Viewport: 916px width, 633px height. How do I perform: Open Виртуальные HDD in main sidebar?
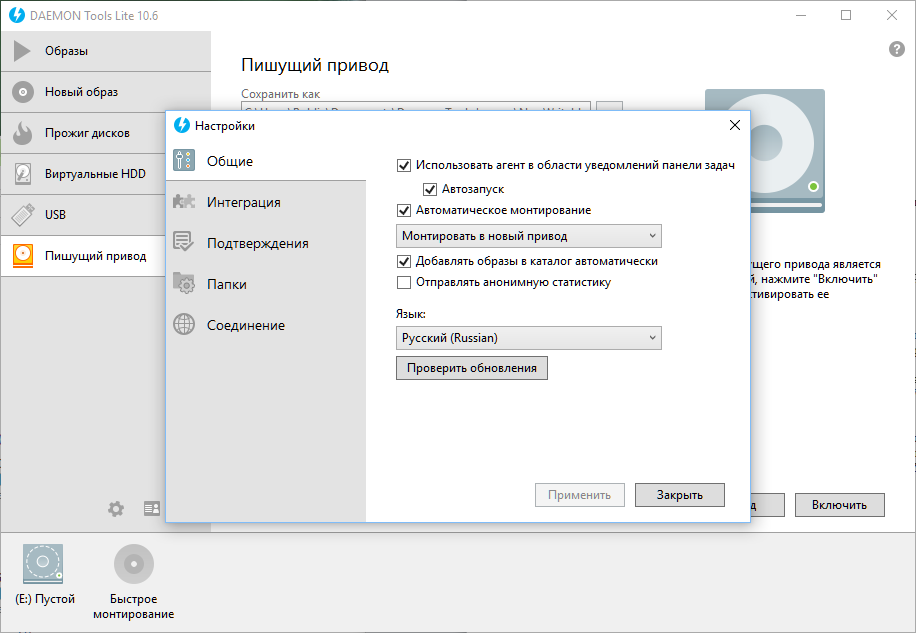point(84,174)
